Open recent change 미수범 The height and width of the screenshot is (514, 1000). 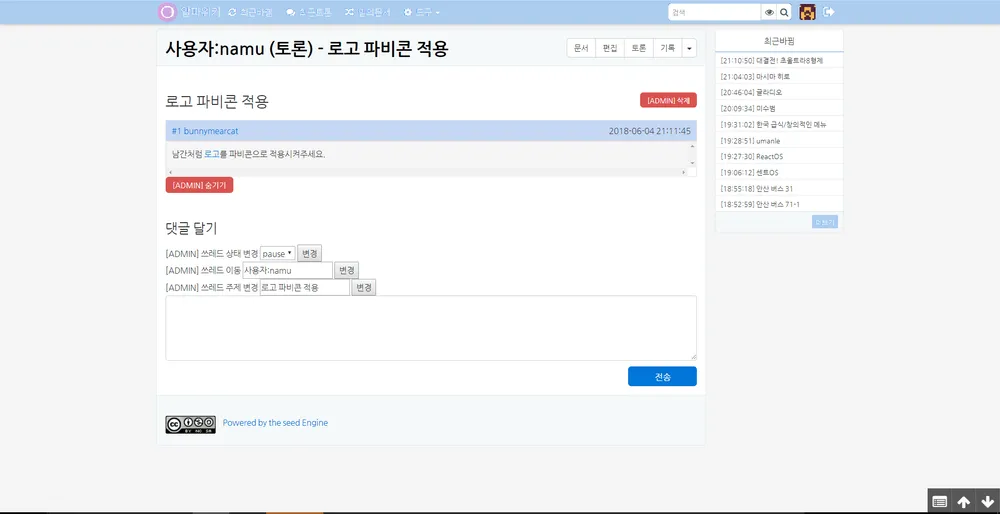(x=766, y=108)
